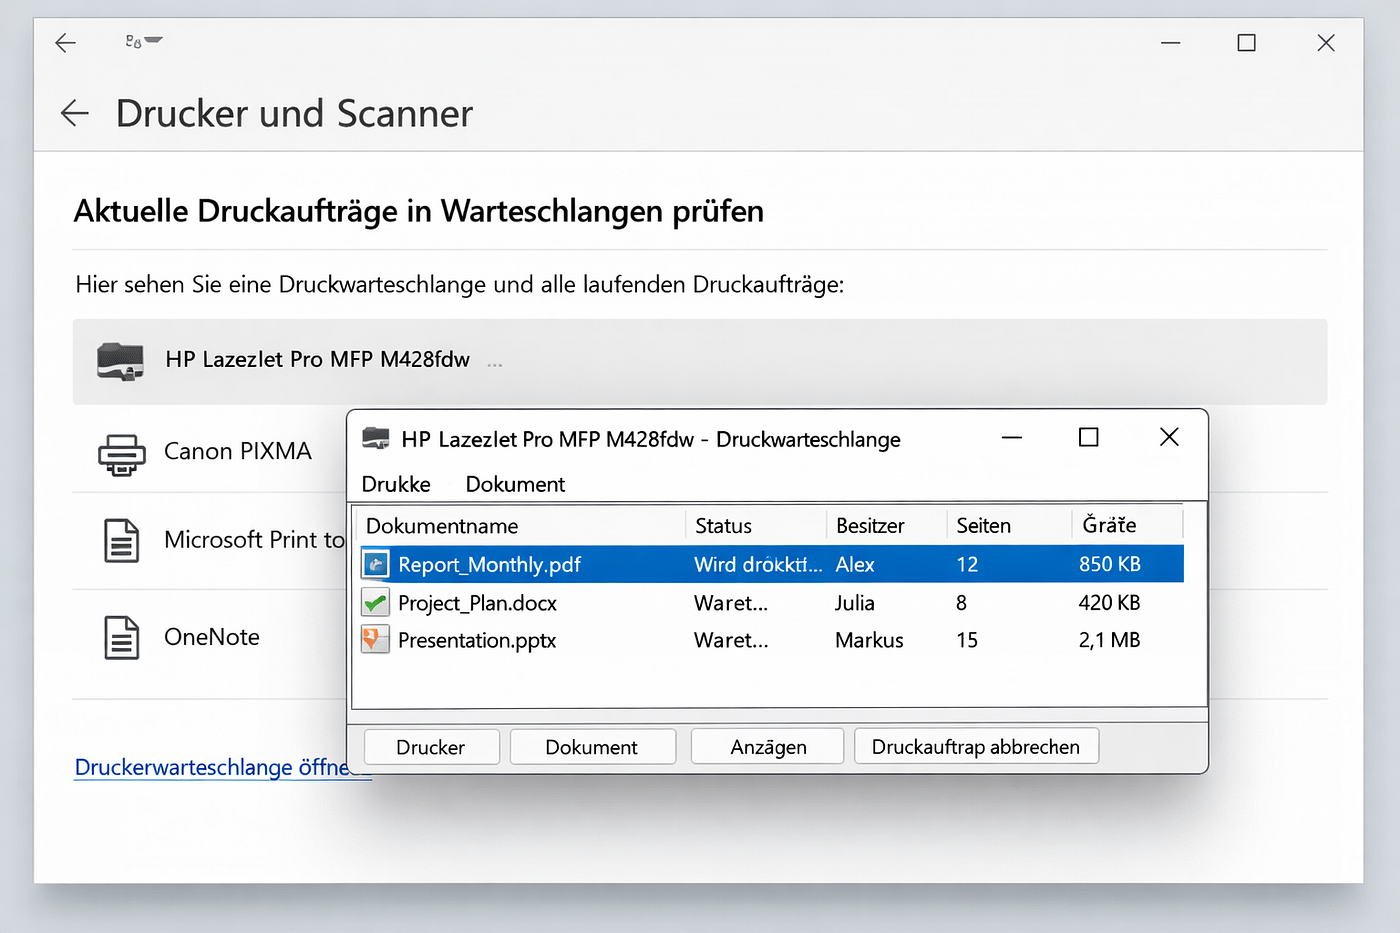Click the title bar back arrow
Image resolution: width=1400 pixels, height=933 pixels.
click(65, 43)
